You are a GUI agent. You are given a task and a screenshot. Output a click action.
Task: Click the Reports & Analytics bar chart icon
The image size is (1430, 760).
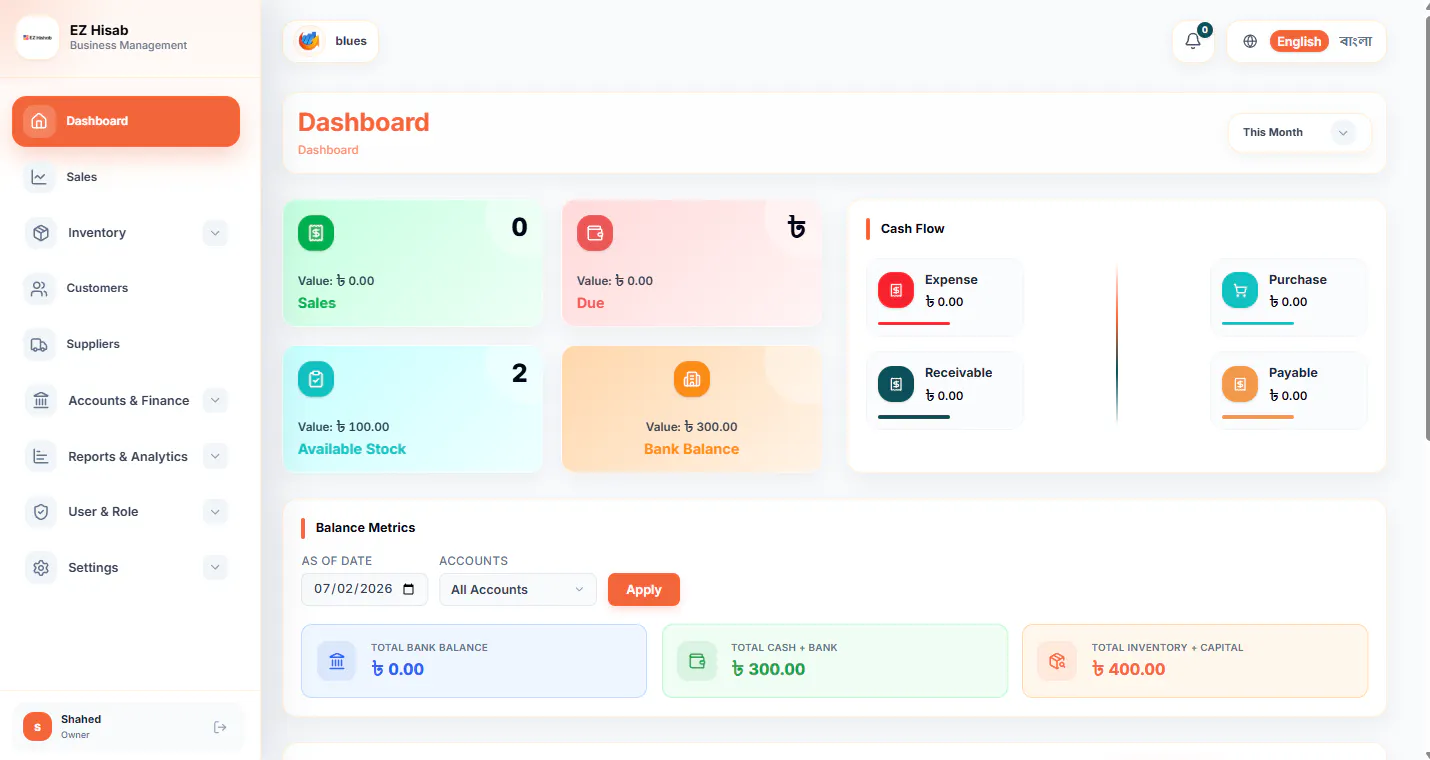coord(41,457)
